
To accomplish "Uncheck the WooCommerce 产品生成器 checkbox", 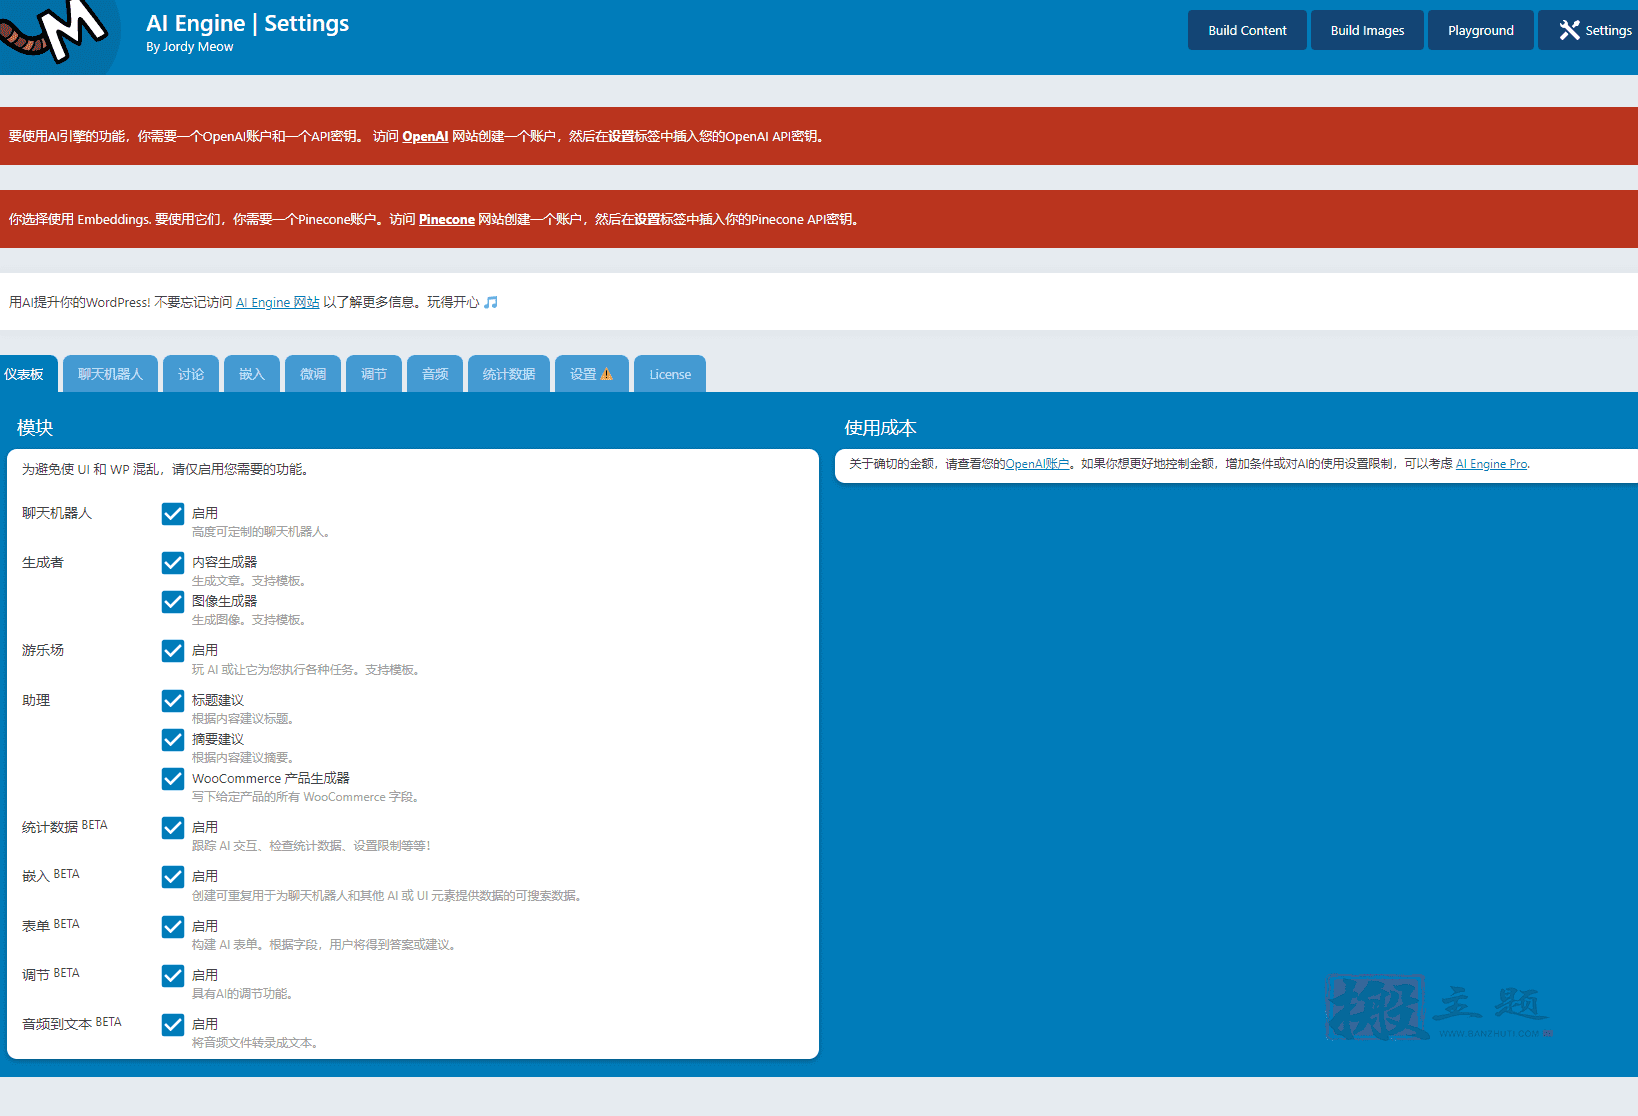I will pos(173,779).
